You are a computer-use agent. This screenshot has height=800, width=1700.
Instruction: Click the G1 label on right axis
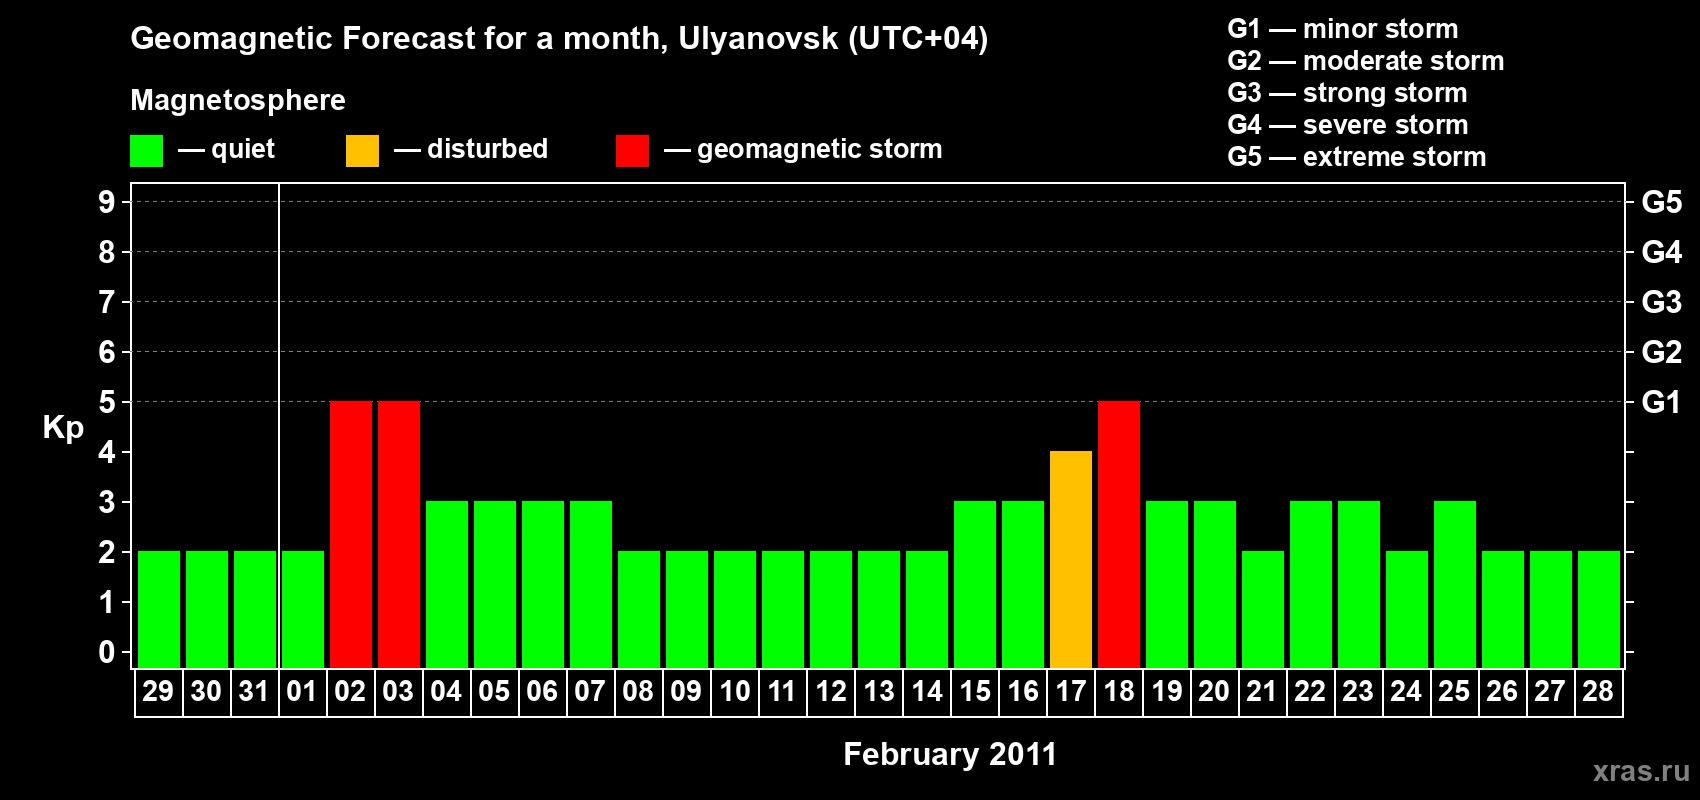tap(1661, 402)
